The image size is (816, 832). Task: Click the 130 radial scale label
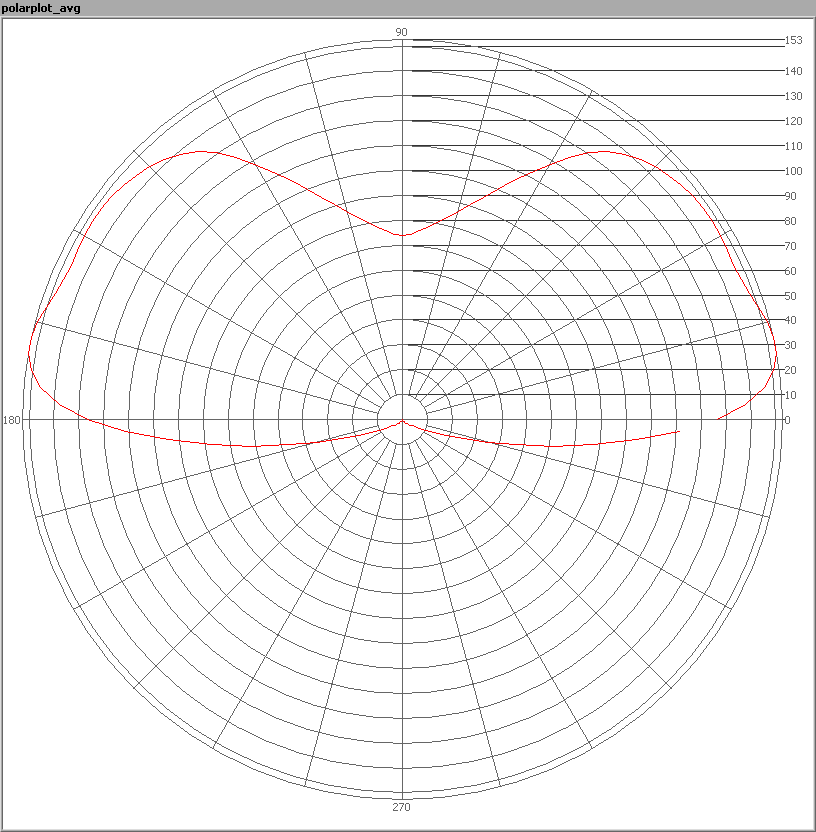click(x=794, y=96)
